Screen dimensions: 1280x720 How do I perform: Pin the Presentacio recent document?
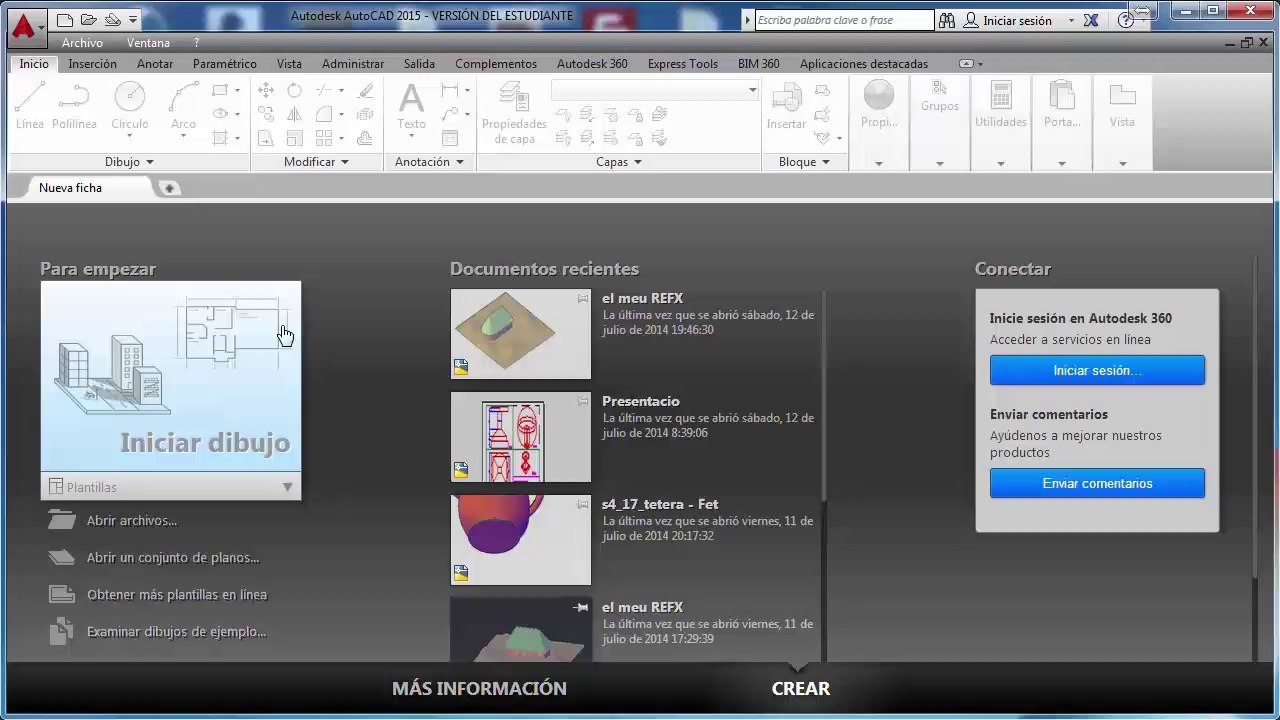pyautogui.click(x=583, y=401)
